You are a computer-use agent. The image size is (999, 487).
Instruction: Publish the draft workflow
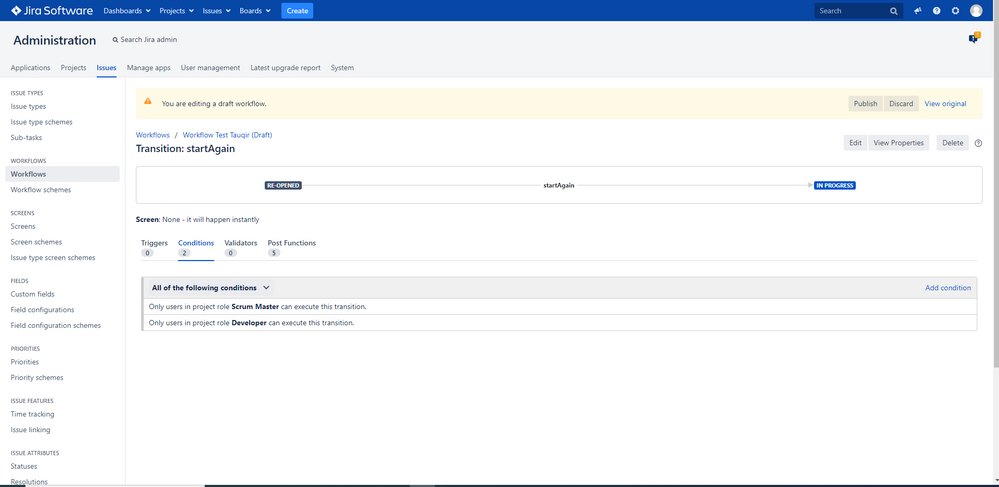(x=865, y=104)
